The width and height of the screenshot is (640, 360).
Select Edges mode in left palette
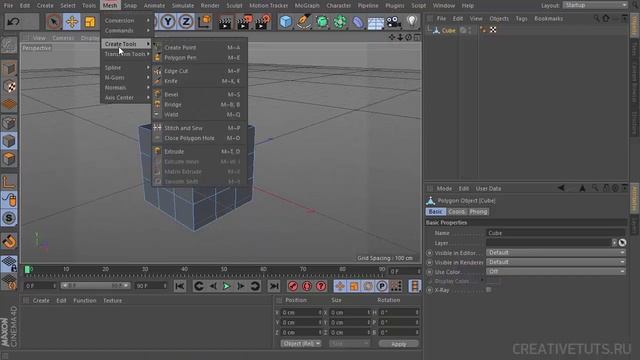point(9,140)
